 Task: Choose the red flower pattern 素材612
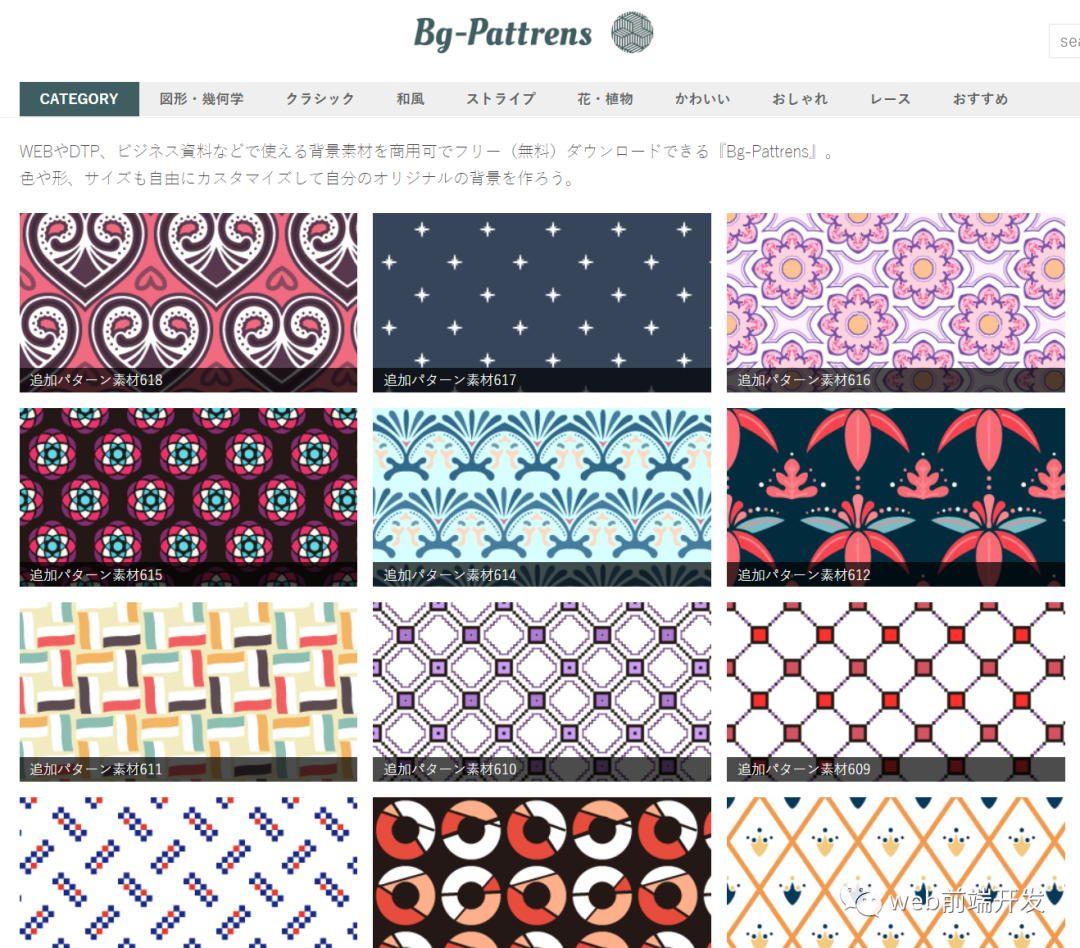895,497
